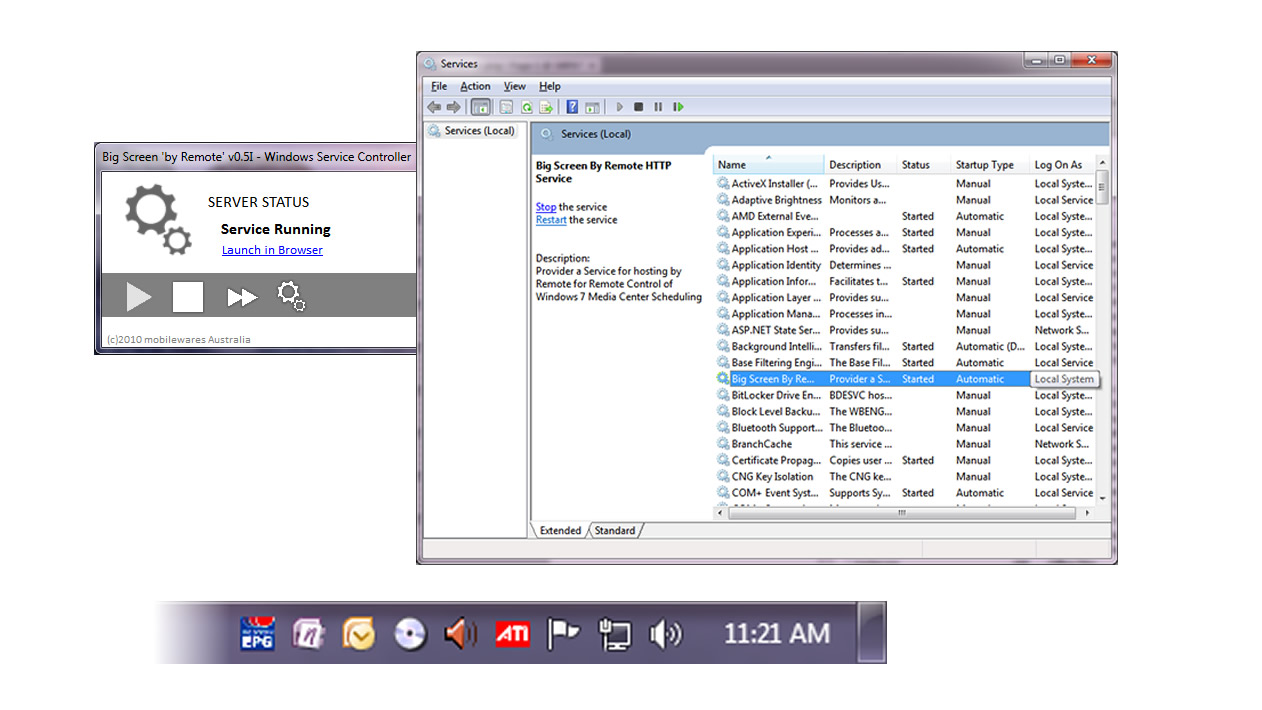Export the list using the toolbar icon
The image size is (1262, 710).
547,107
